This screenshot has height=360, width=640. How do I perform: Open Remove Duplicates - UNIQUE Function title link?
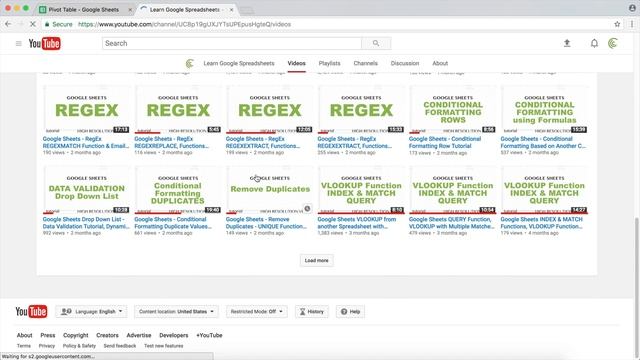(266, 223)
